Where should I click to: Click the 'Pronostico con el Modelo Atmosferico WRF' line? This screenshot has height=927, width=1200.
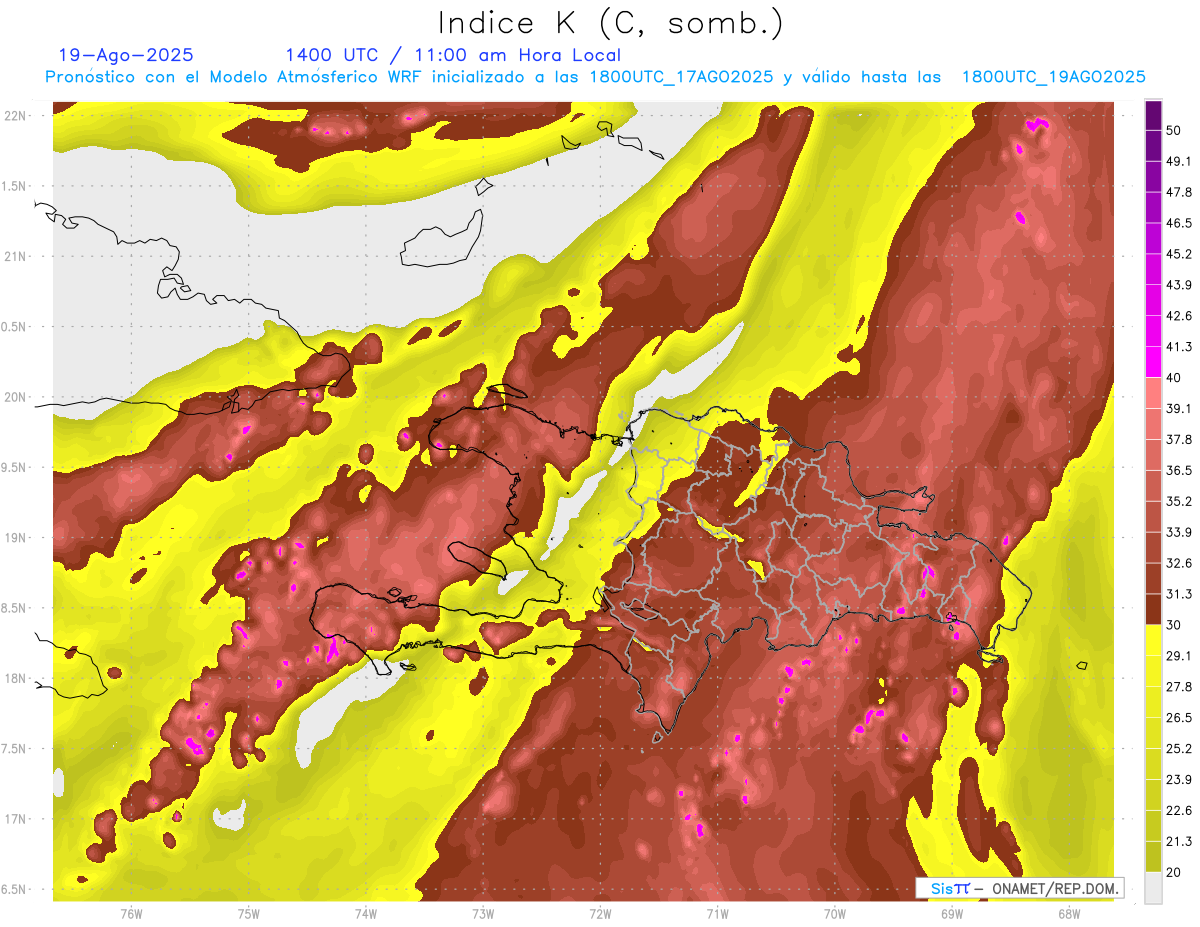click(x=595, y=77)
